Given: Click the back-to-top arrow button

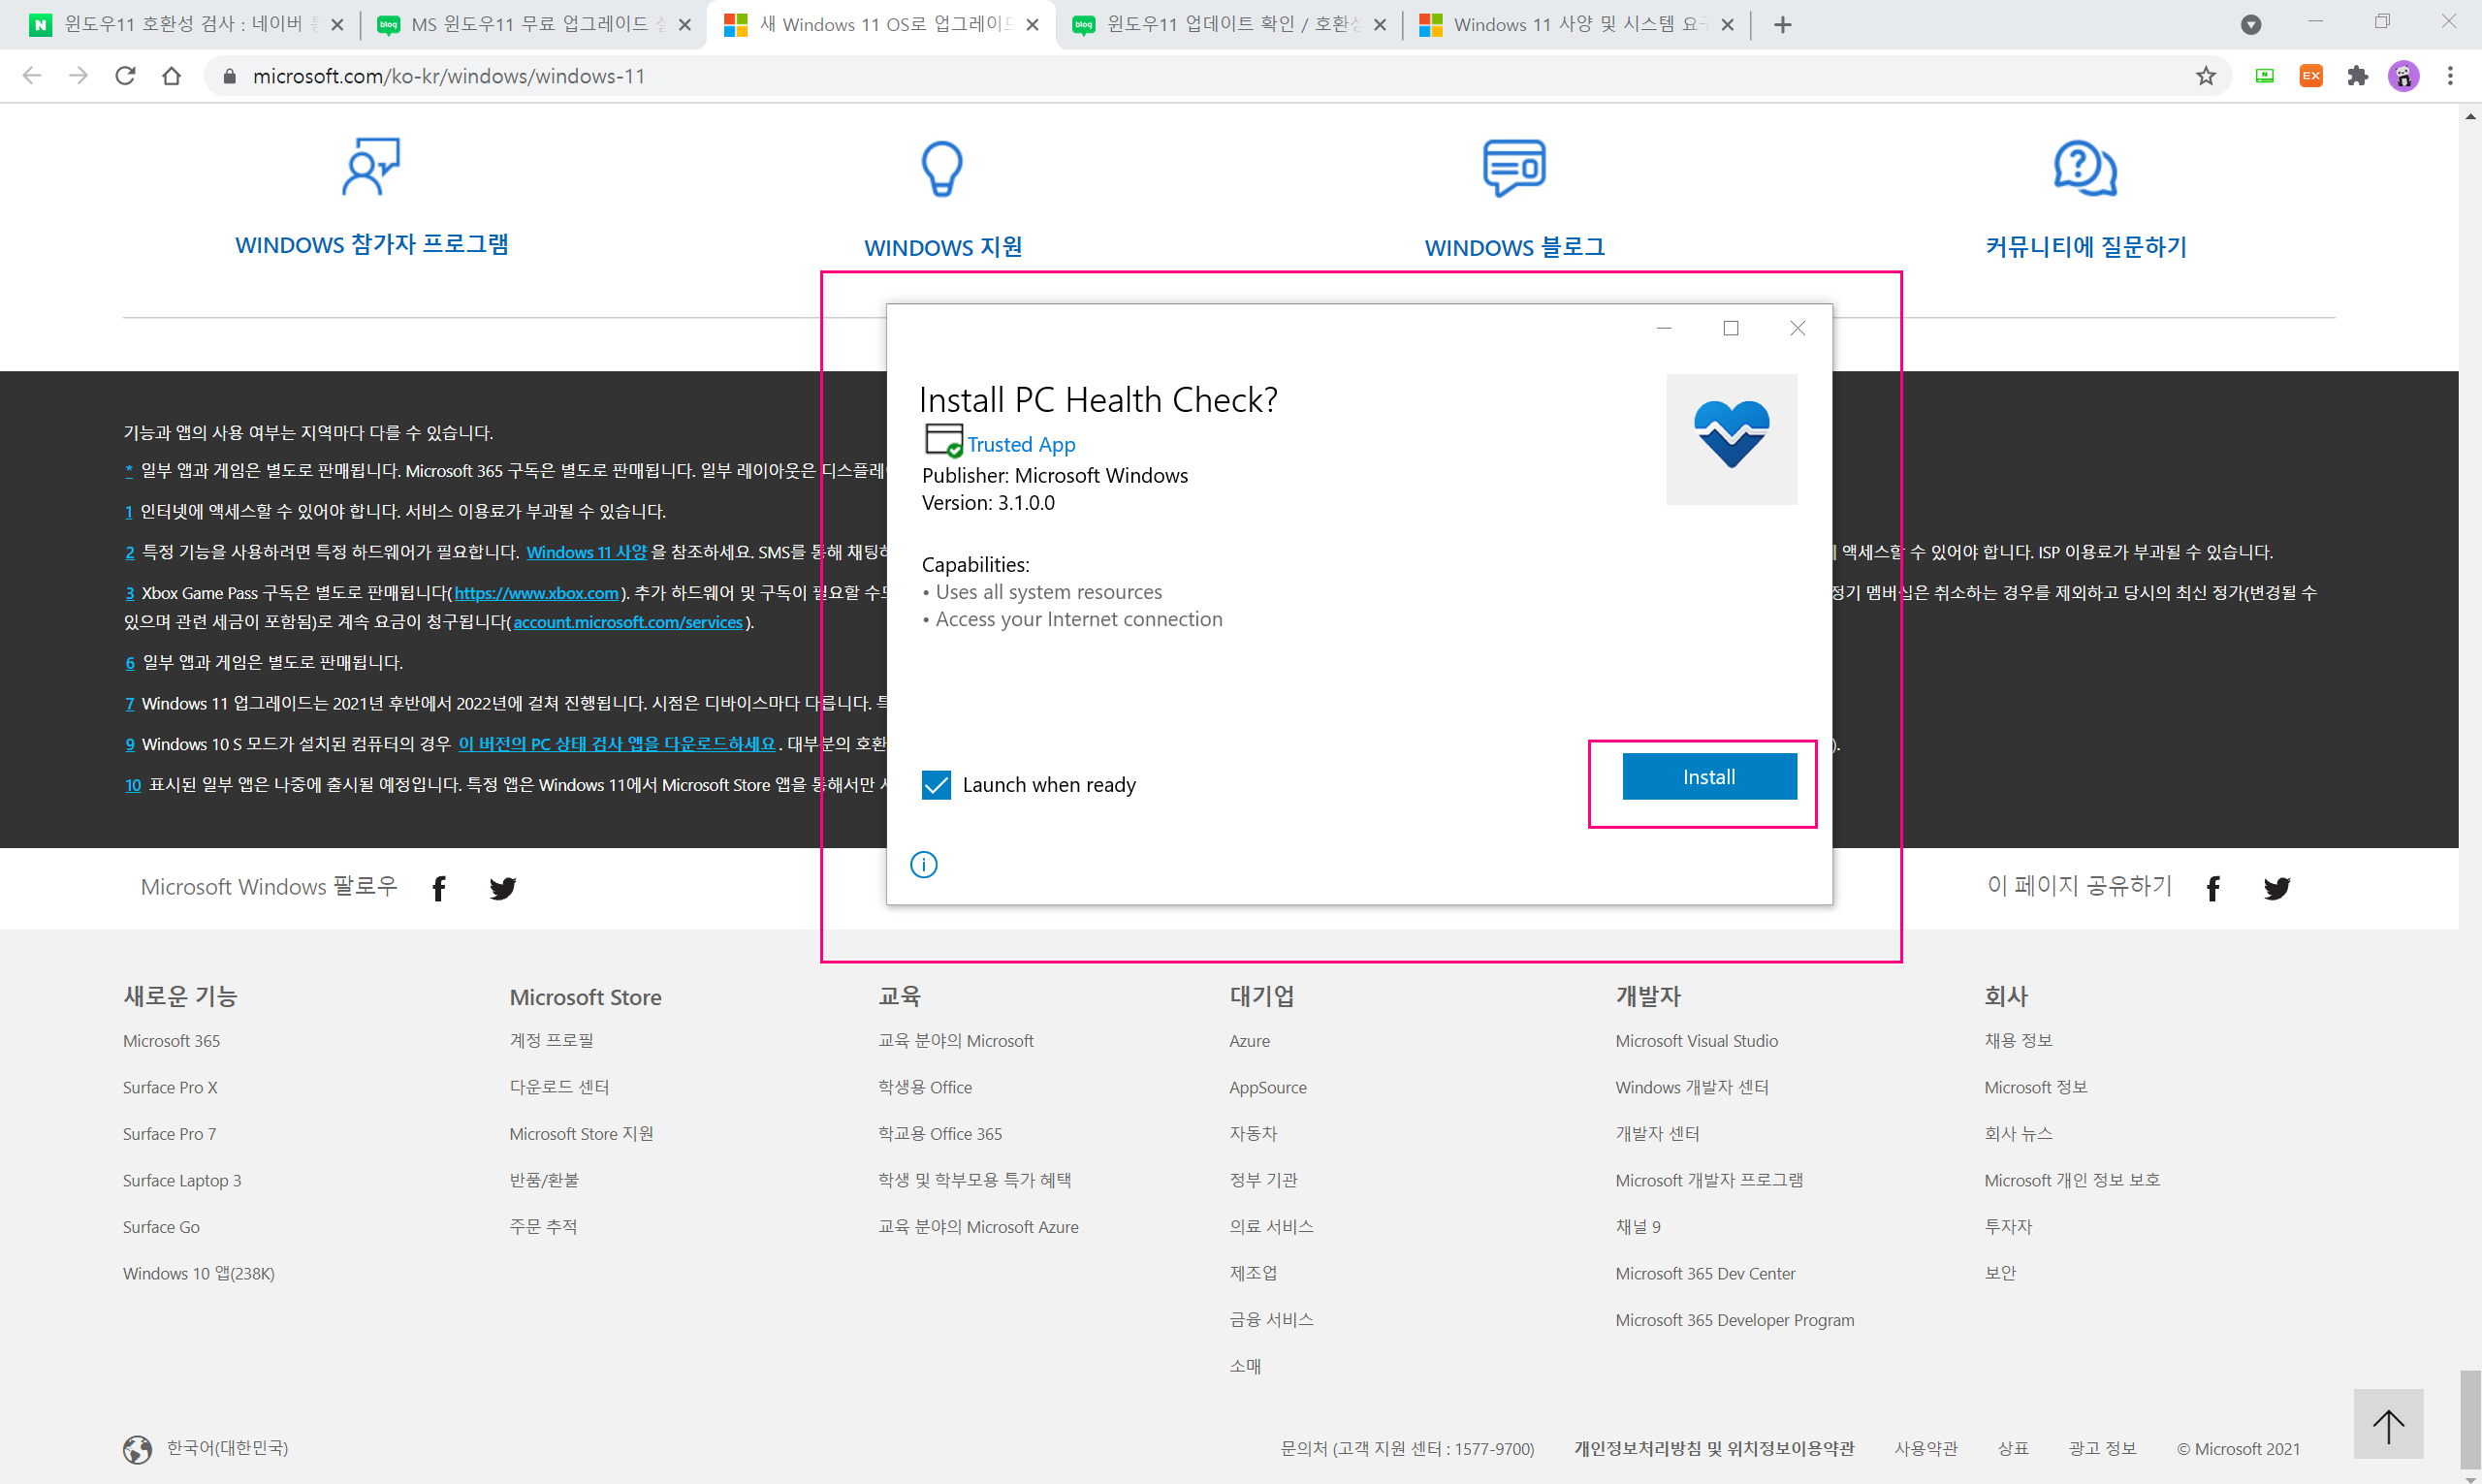Looking at the screenshot, I should [x=2388, y=1424].
